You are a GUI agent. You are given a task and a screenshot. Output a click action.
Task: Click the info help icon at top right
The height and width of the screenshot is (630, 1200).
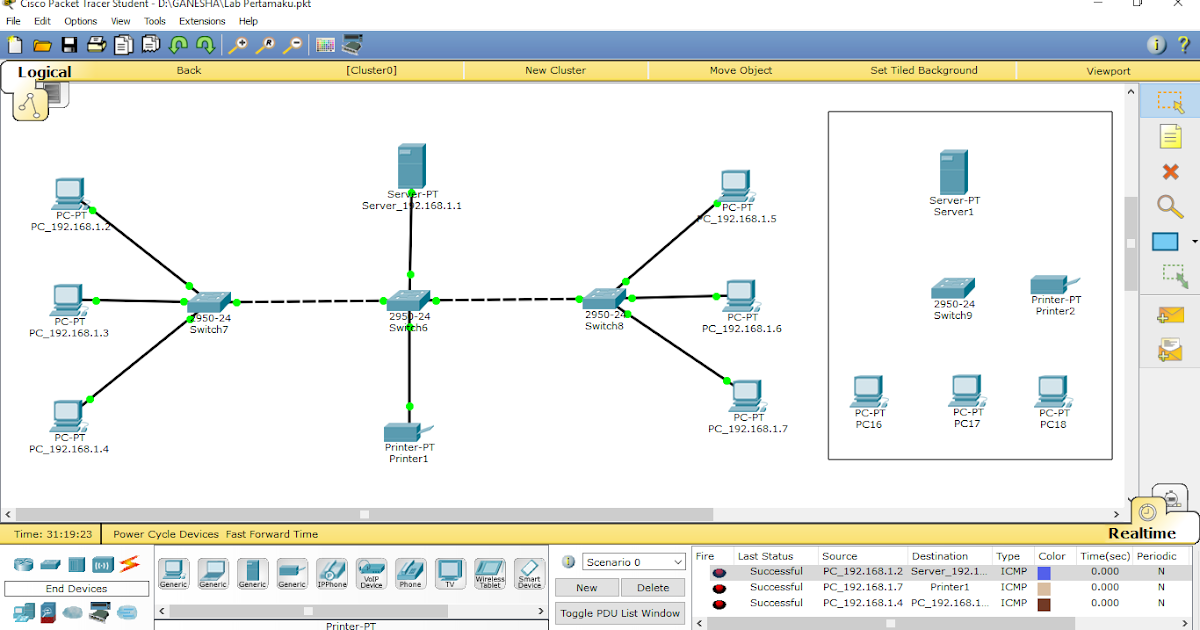(1156, 44)
